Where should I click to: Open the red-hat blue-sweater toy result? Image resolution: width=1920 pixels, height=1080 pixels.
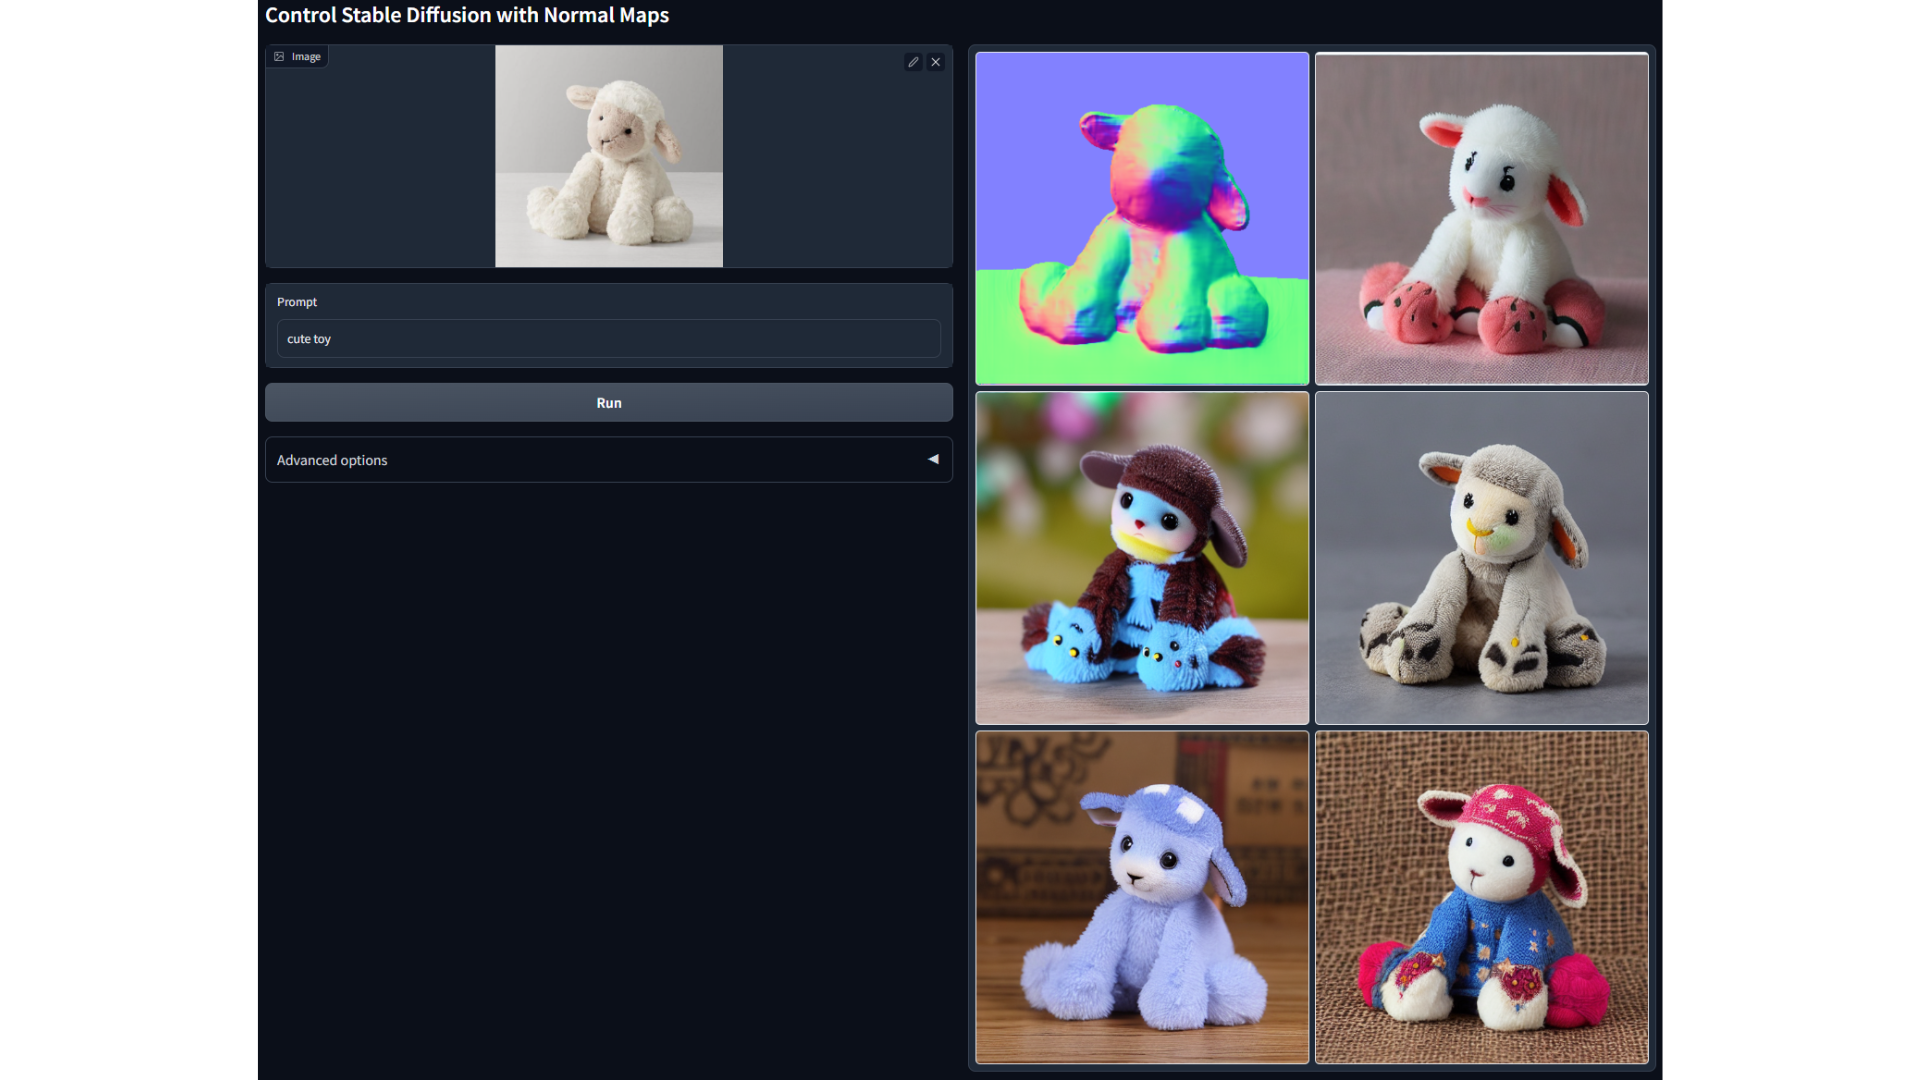(x=1481, y=897)
